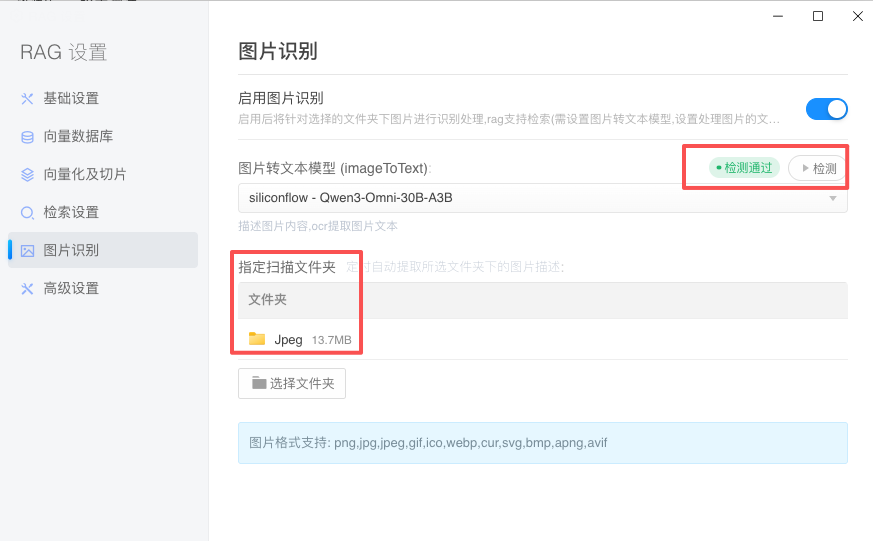Image resolution: width=873 pixels, height=541 pixels.
Task: Click the 基础设置 tools icon
Action: [28, 99]
